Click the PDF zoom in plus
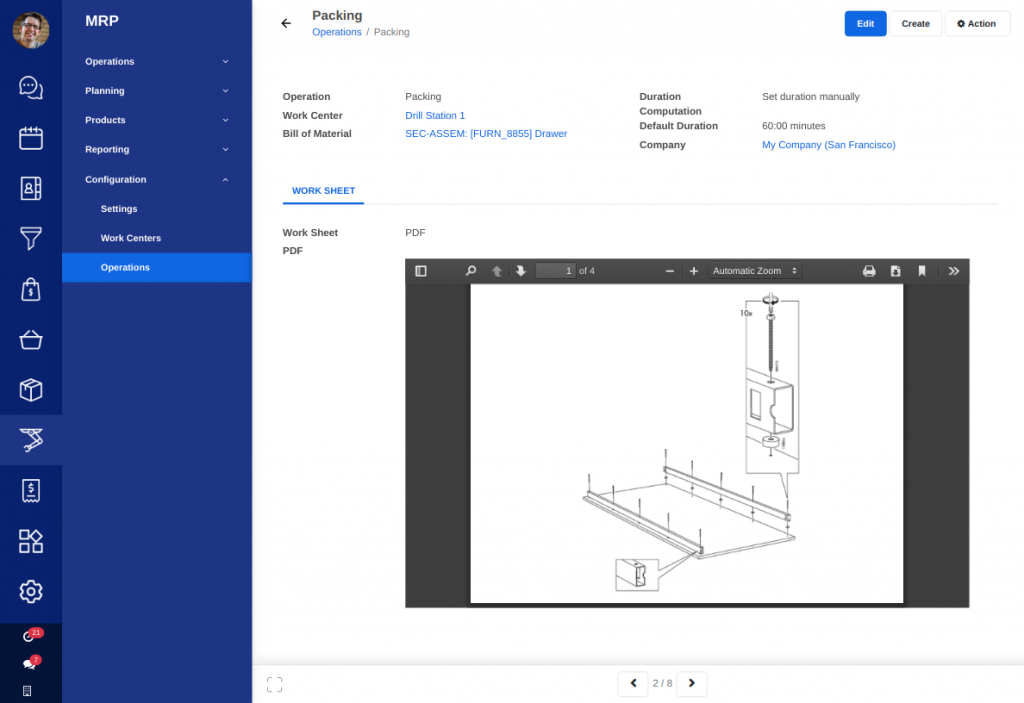 (x=694, y=271)
